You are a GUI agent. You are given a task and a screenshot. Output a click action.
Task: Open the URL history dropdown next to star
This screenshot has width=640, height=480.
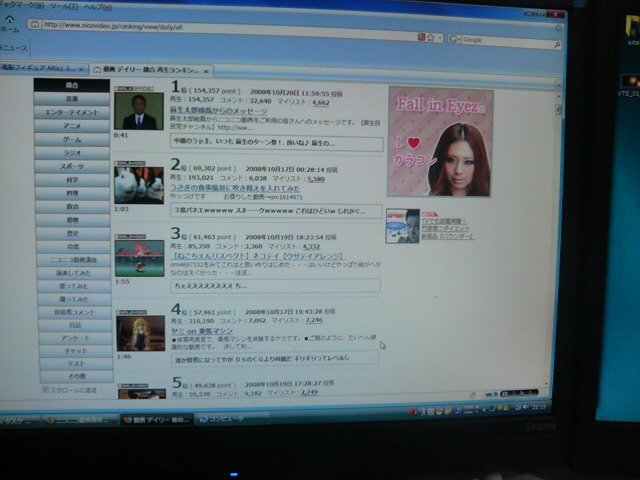pyautogui.click(x=440, y=39)
